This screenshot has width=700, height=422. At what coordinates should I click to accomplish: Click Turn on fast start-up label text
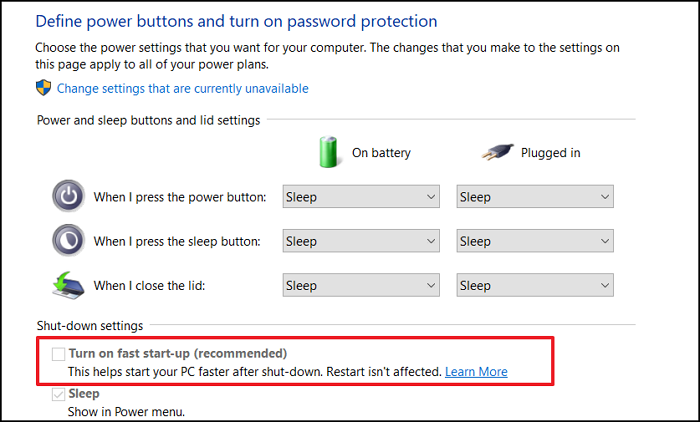[x=178, y=353]
